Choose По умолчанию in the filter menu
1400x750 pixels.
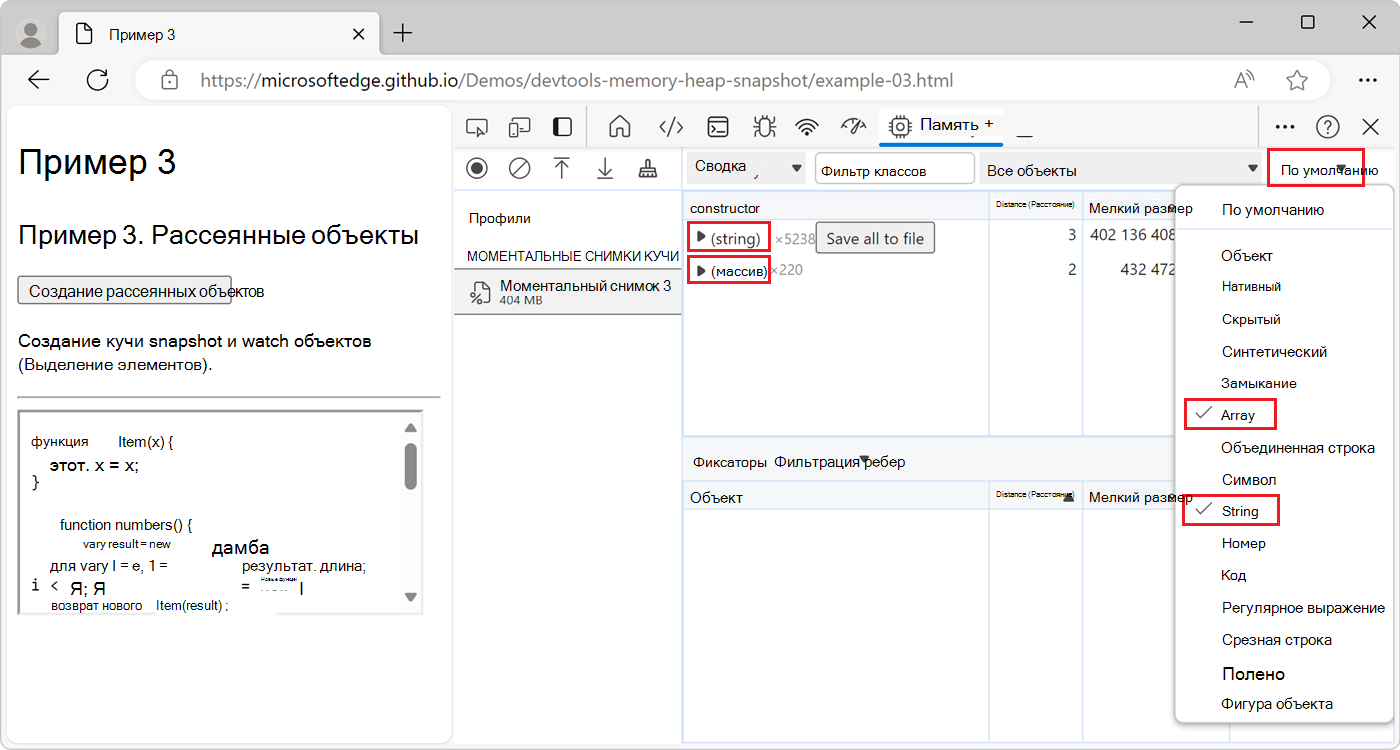(1272, 210)
